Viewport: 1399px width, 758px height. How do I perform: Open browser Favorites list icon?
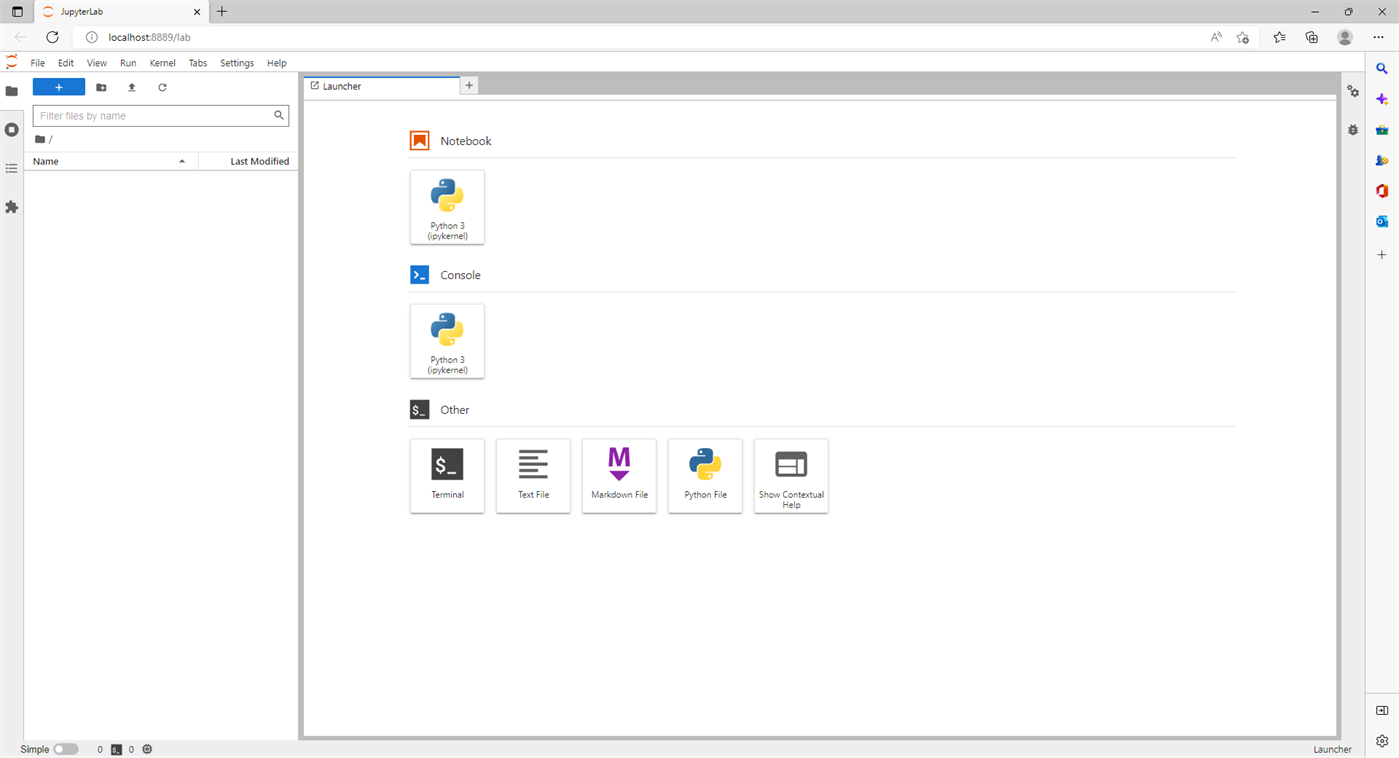coord(1280,37)
